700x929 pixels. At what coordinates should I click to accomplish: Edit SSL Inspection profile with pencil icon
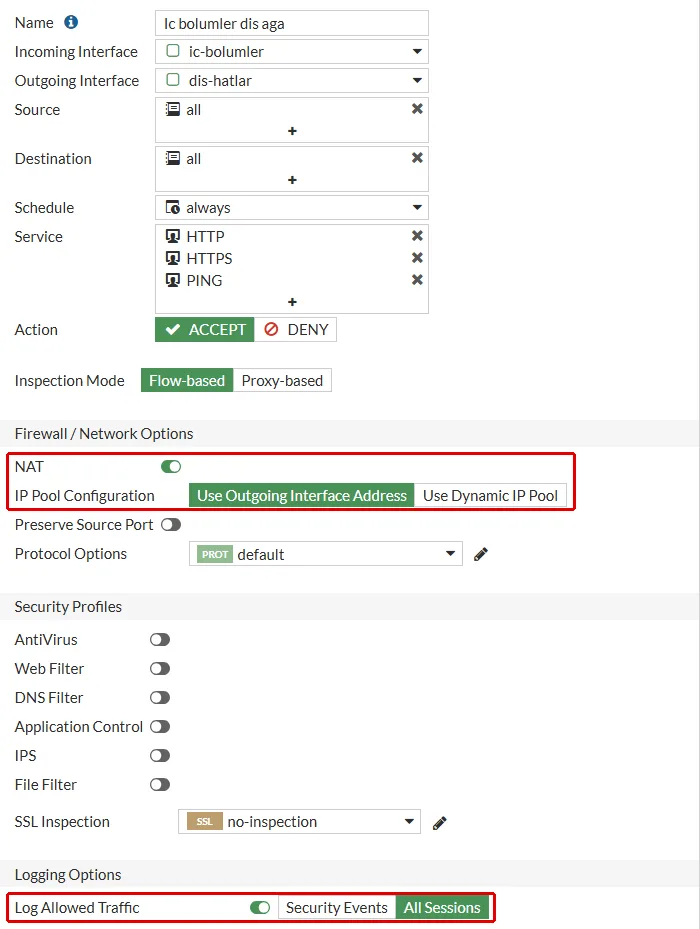click(x=439, y=822)
